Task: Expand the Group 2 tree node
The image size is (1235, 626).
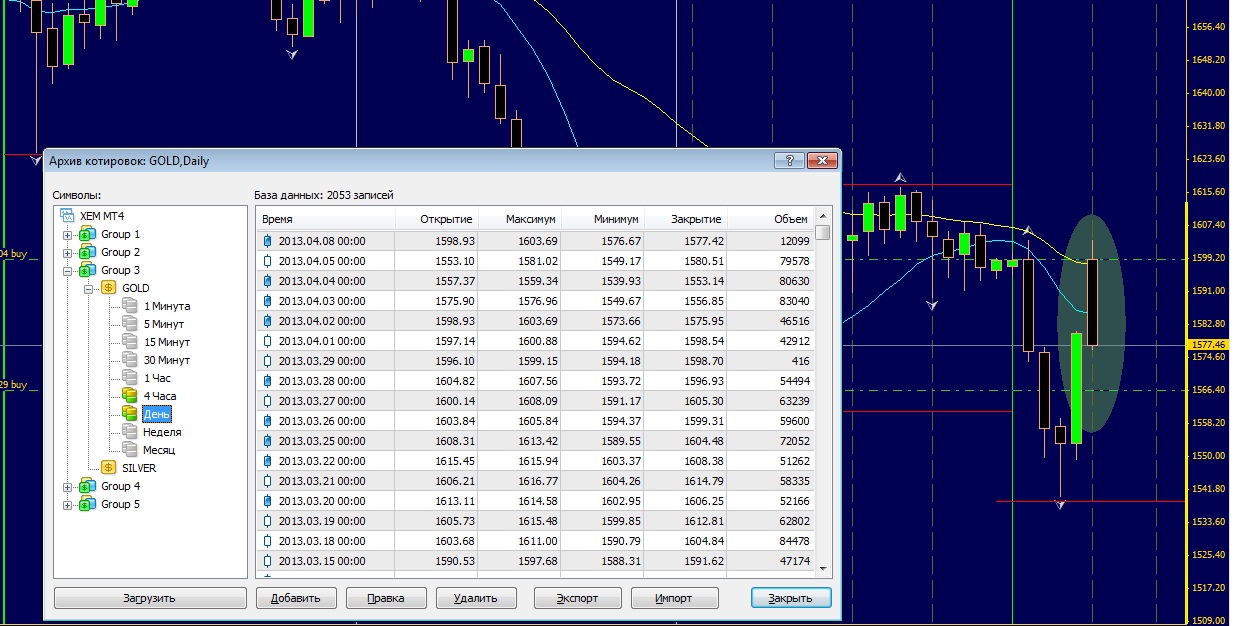Action: [x=68, y=252]
